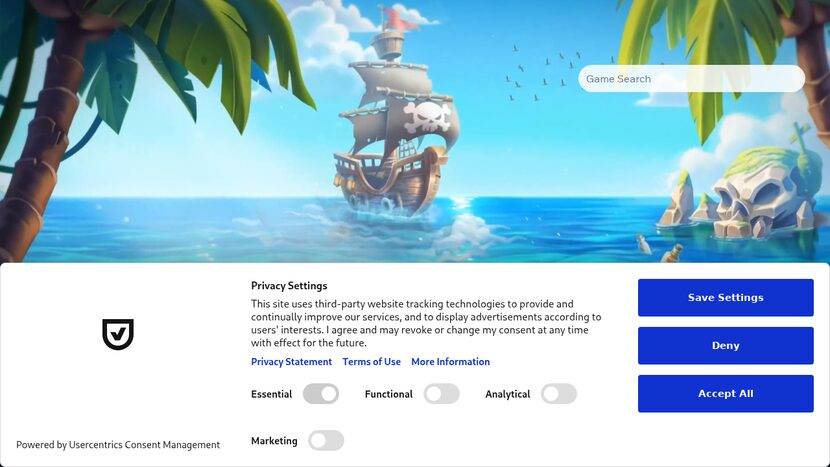Click the skull and crossbones on the sail
Screen dimensions: 830x467
click(427, 116)
